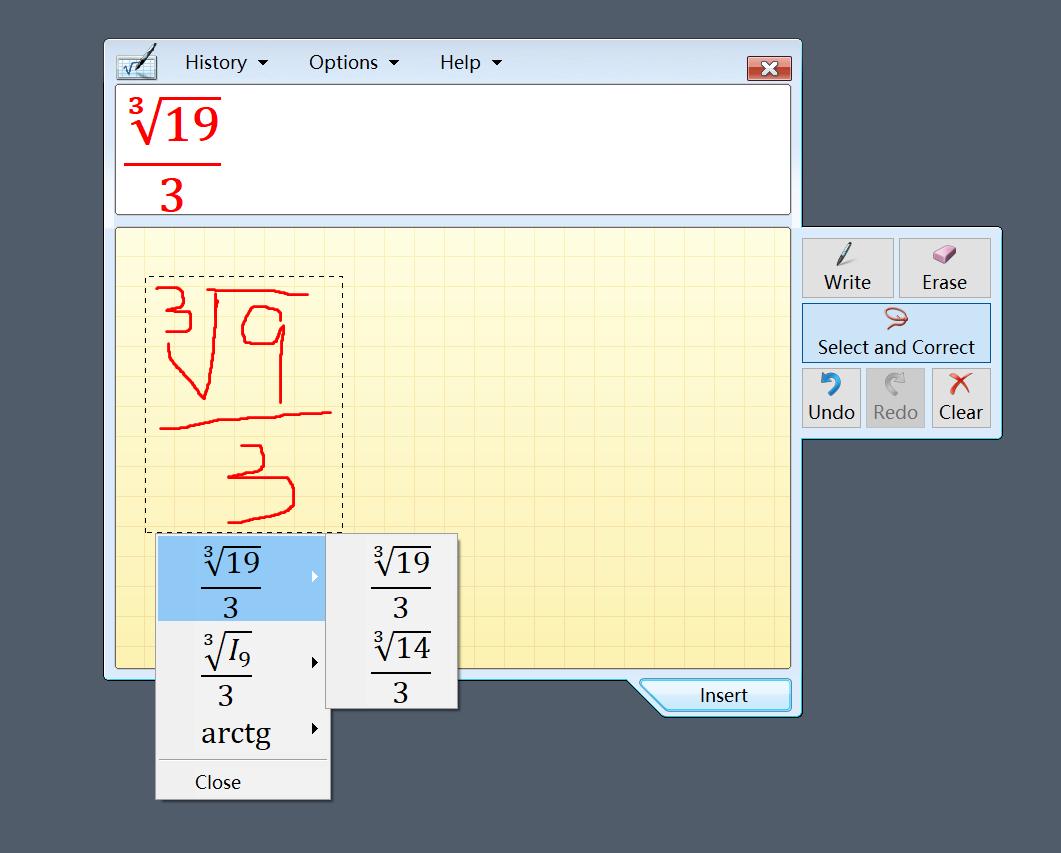Choose the arctg correction option
This screenshot has height=853, width=1061.
pos(241,733)
